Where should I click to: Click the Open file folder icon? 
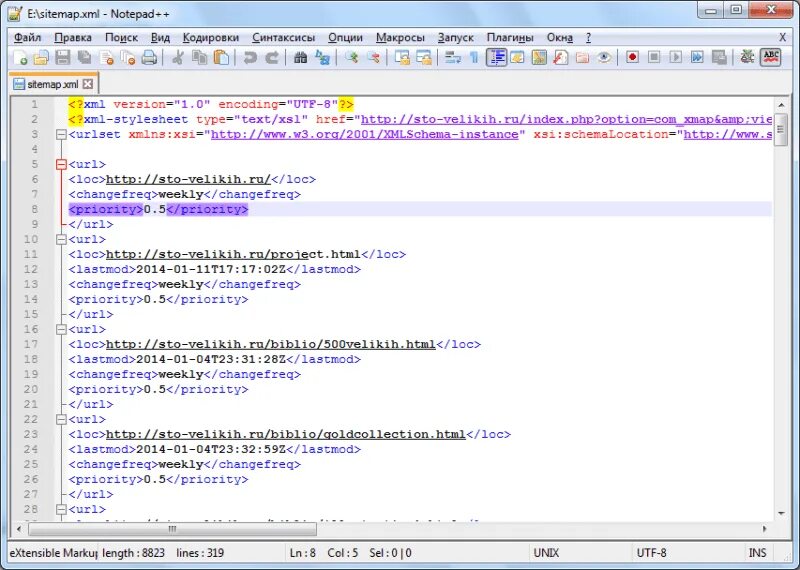[x=41, y=57]
